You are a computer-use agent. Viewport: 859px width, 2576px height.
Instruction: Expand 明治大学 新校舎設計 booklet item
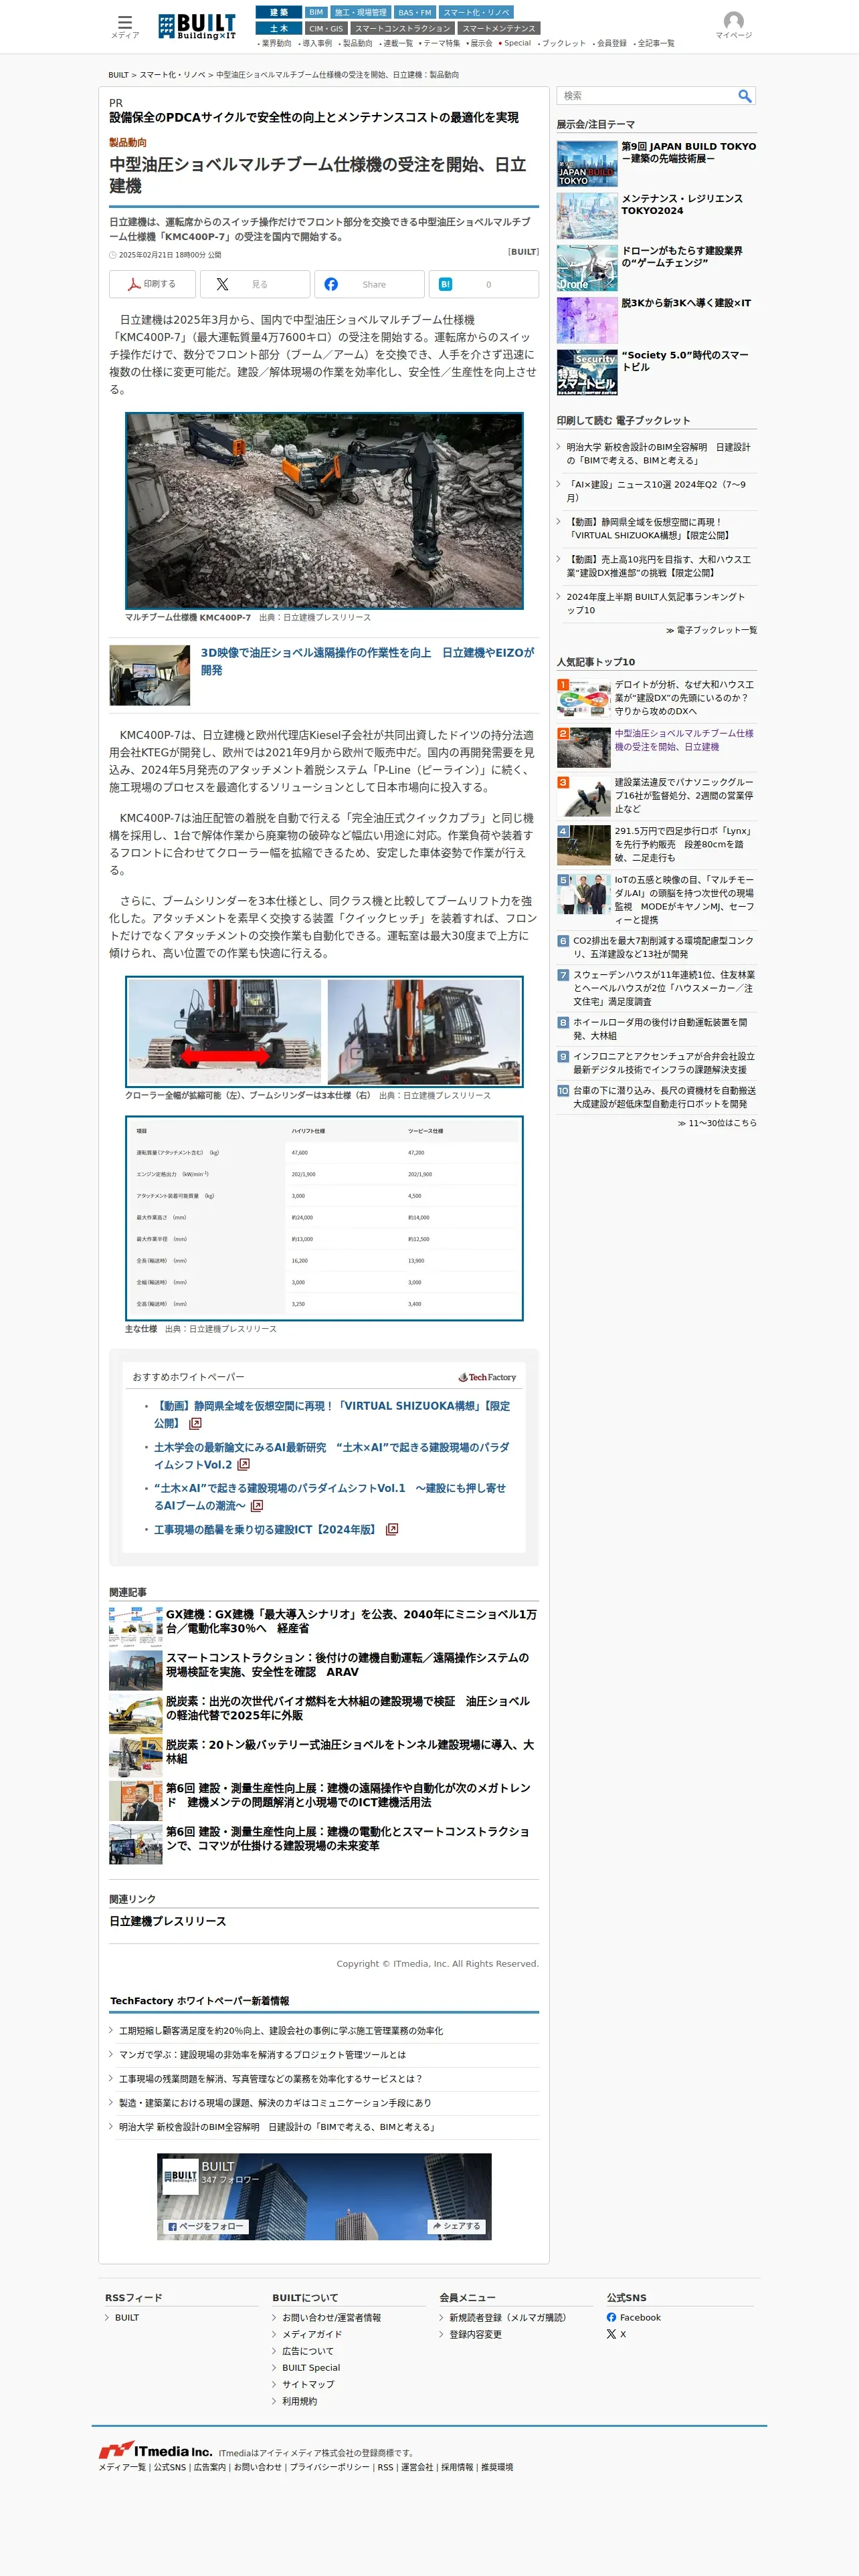click(x=658, y=454)
